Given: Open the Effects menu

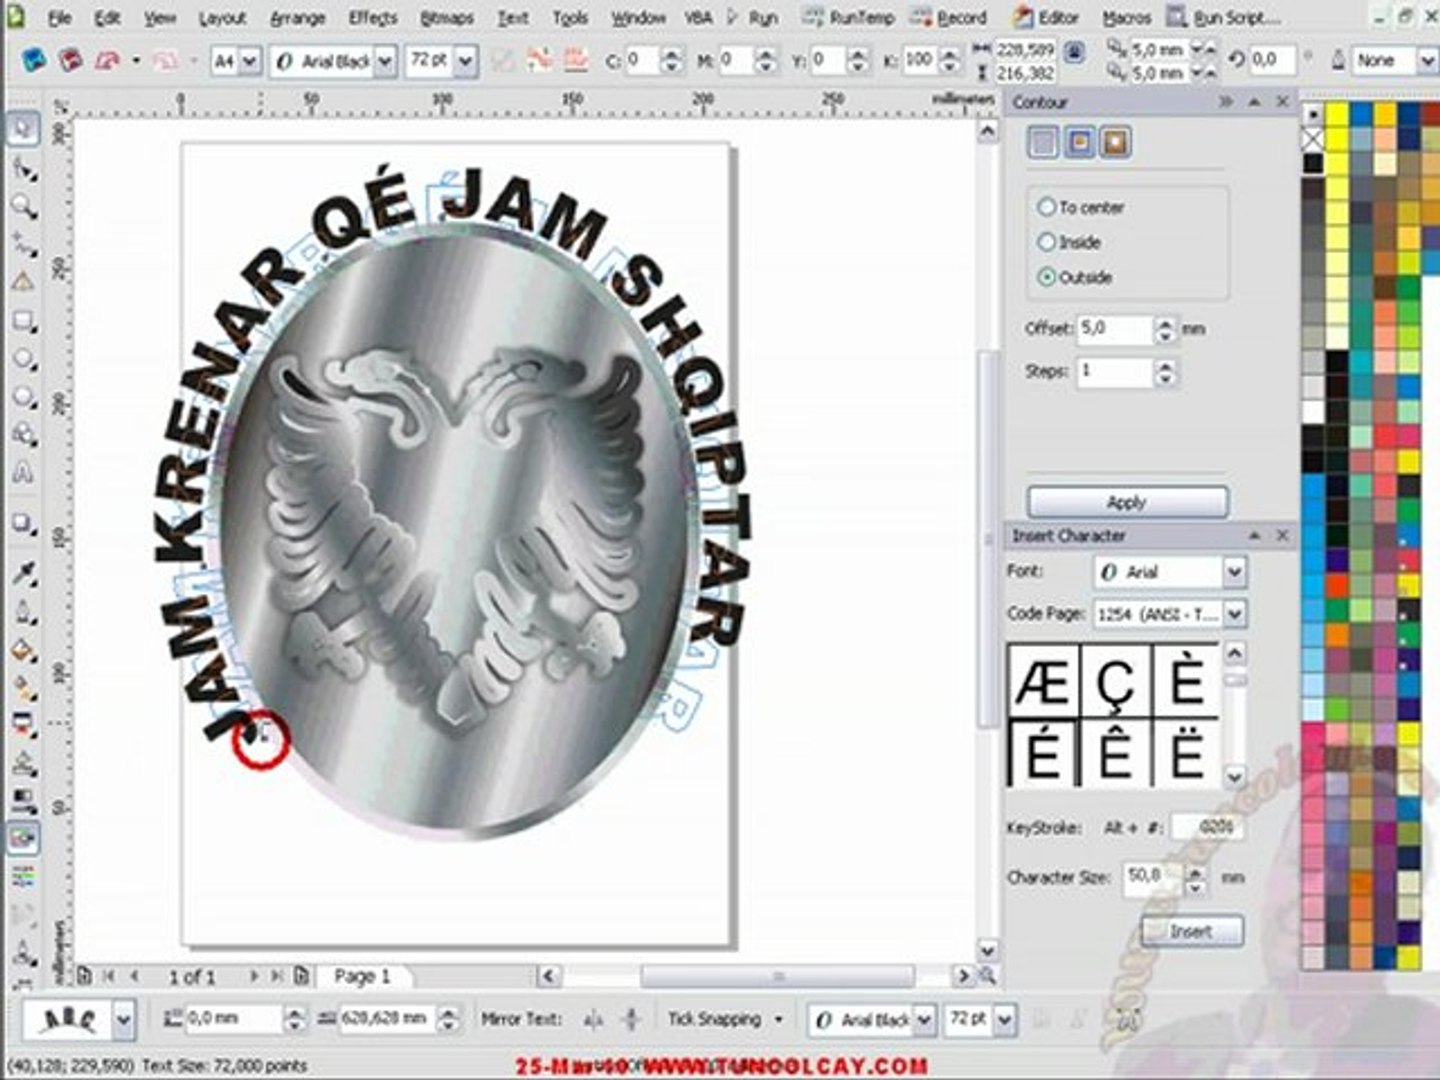Looking at the screenshot, I should pos(372,18).
